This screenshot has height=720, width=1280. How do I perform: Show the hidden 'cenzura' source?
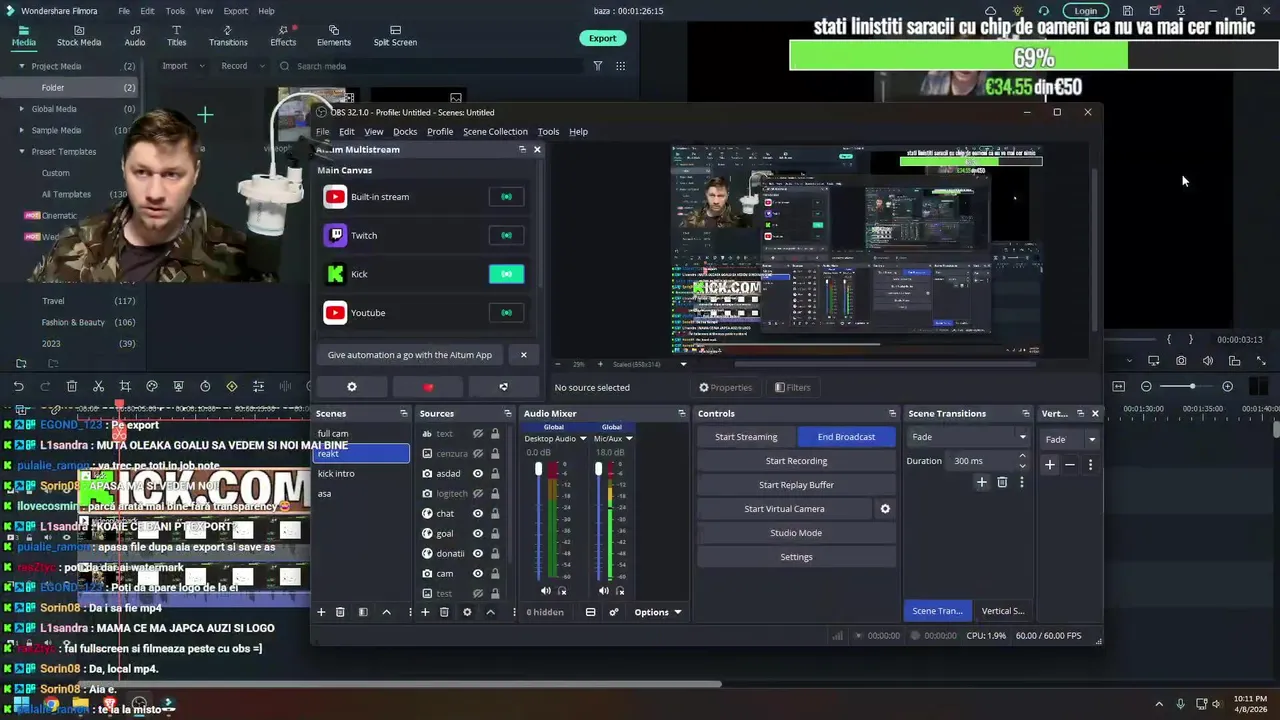pos(478,454)
